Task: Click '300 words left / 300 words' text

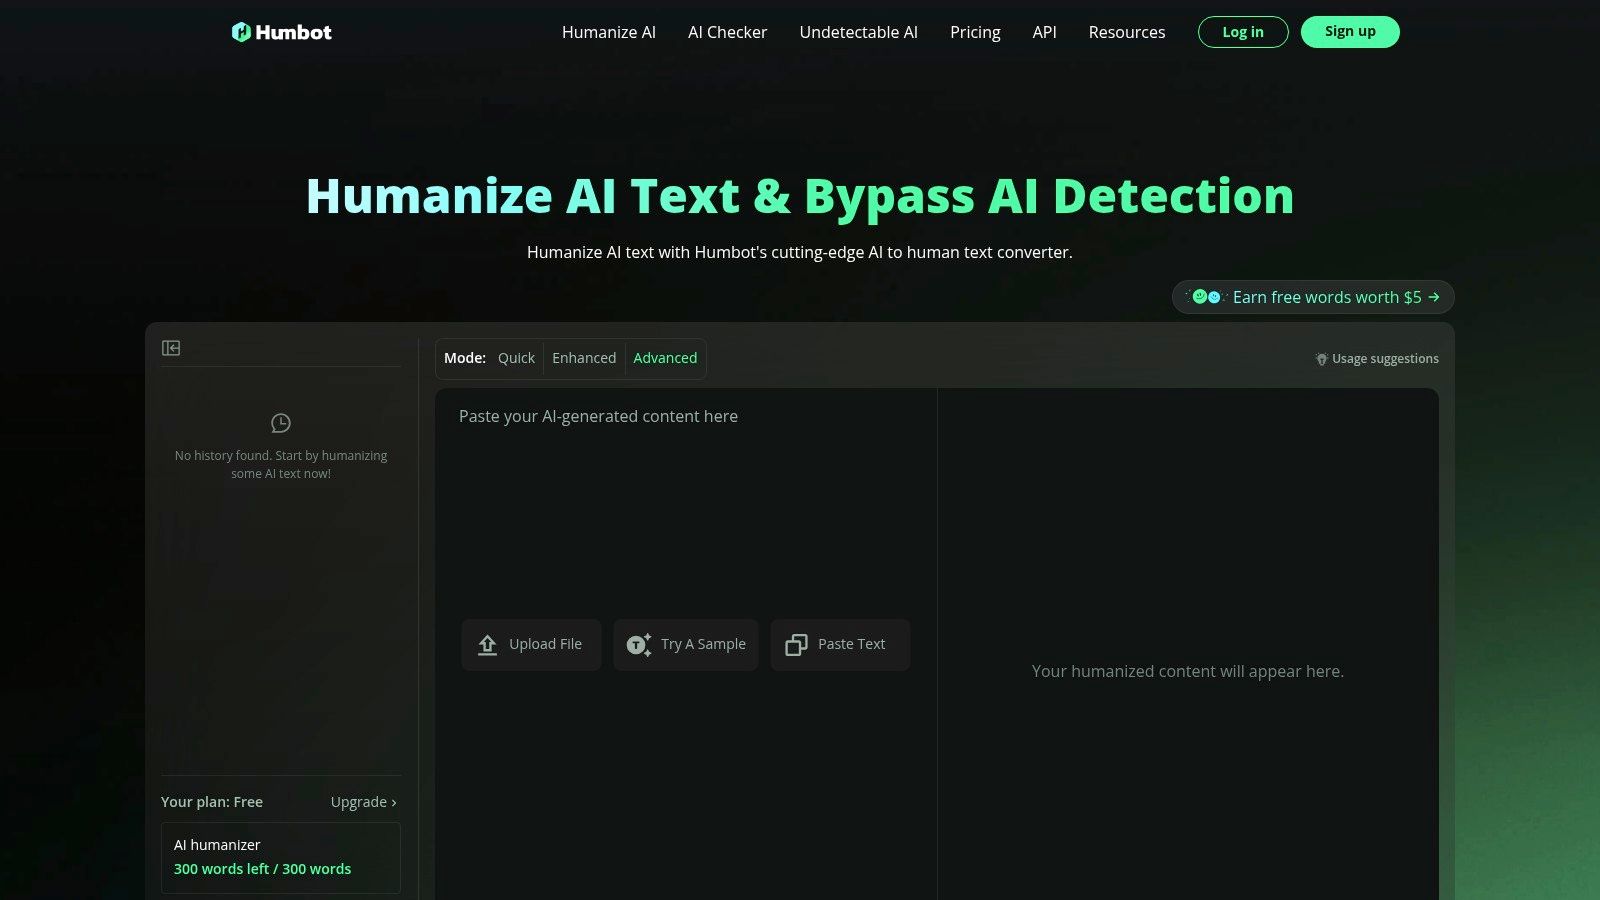Action: (x=262, y=869)
